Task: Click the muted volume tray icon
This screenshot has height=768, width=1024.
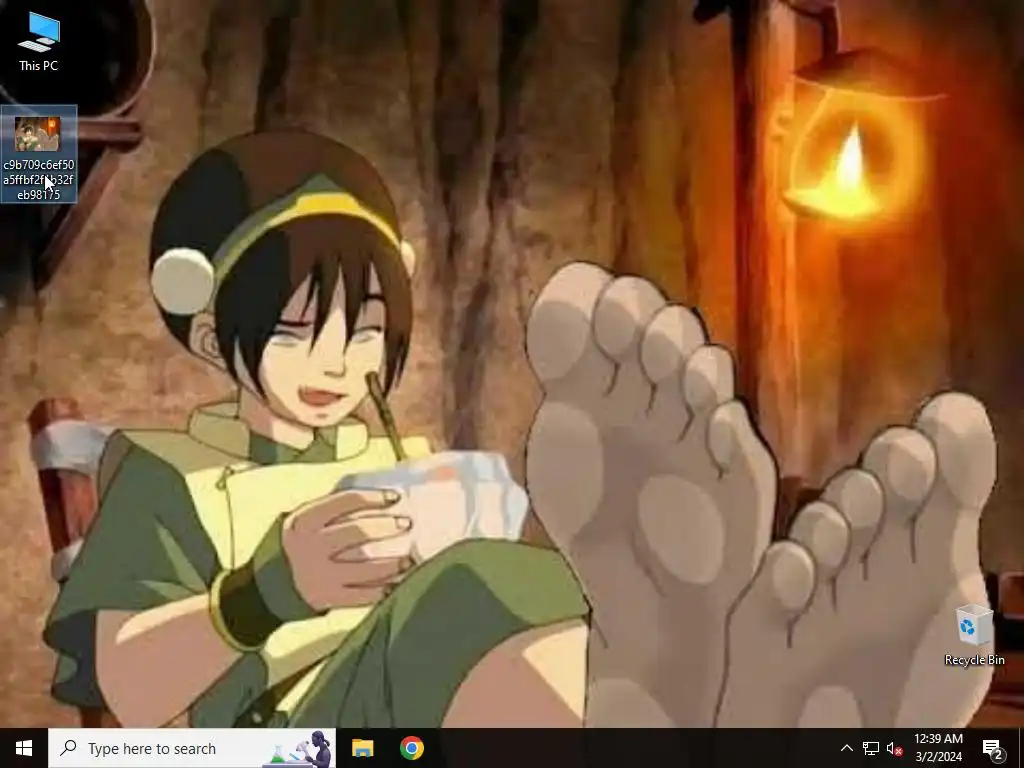Action: (x=895, y=748)
